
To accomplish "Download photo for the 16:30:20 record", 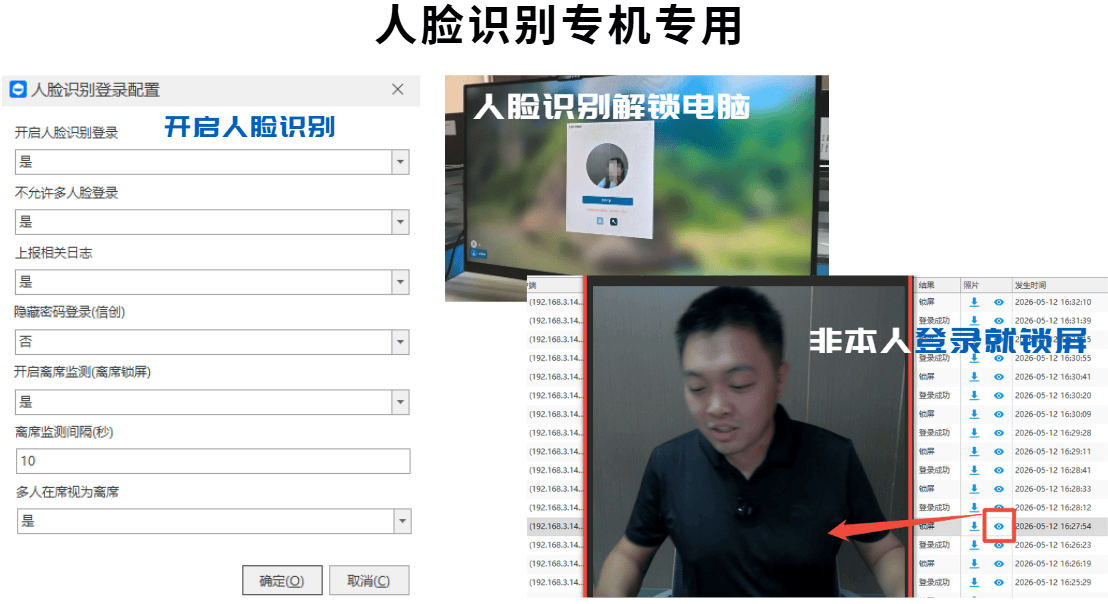I will (974, 396).
